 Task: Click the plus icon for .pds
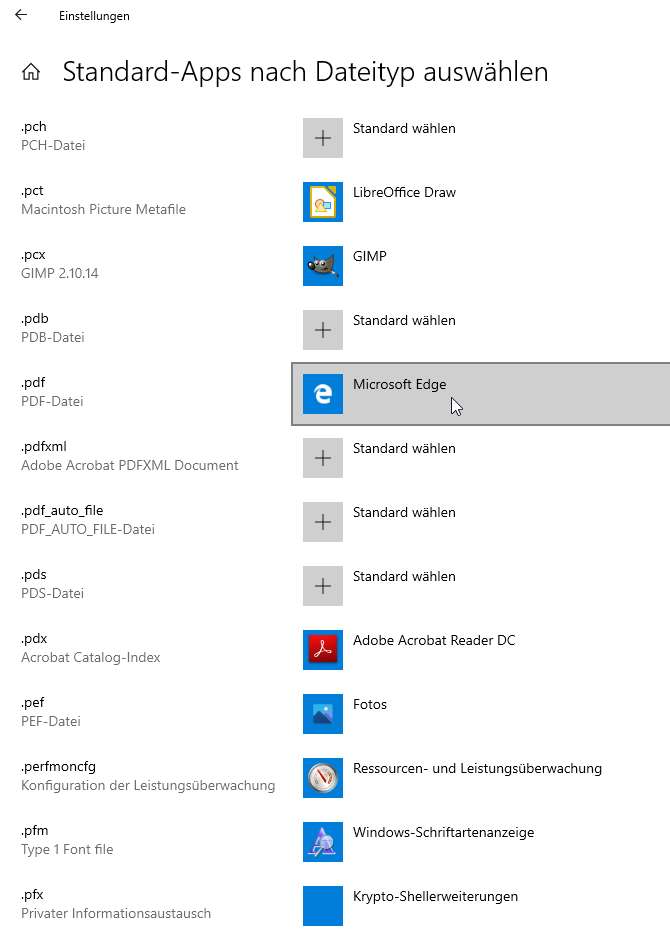pos(323,586)
